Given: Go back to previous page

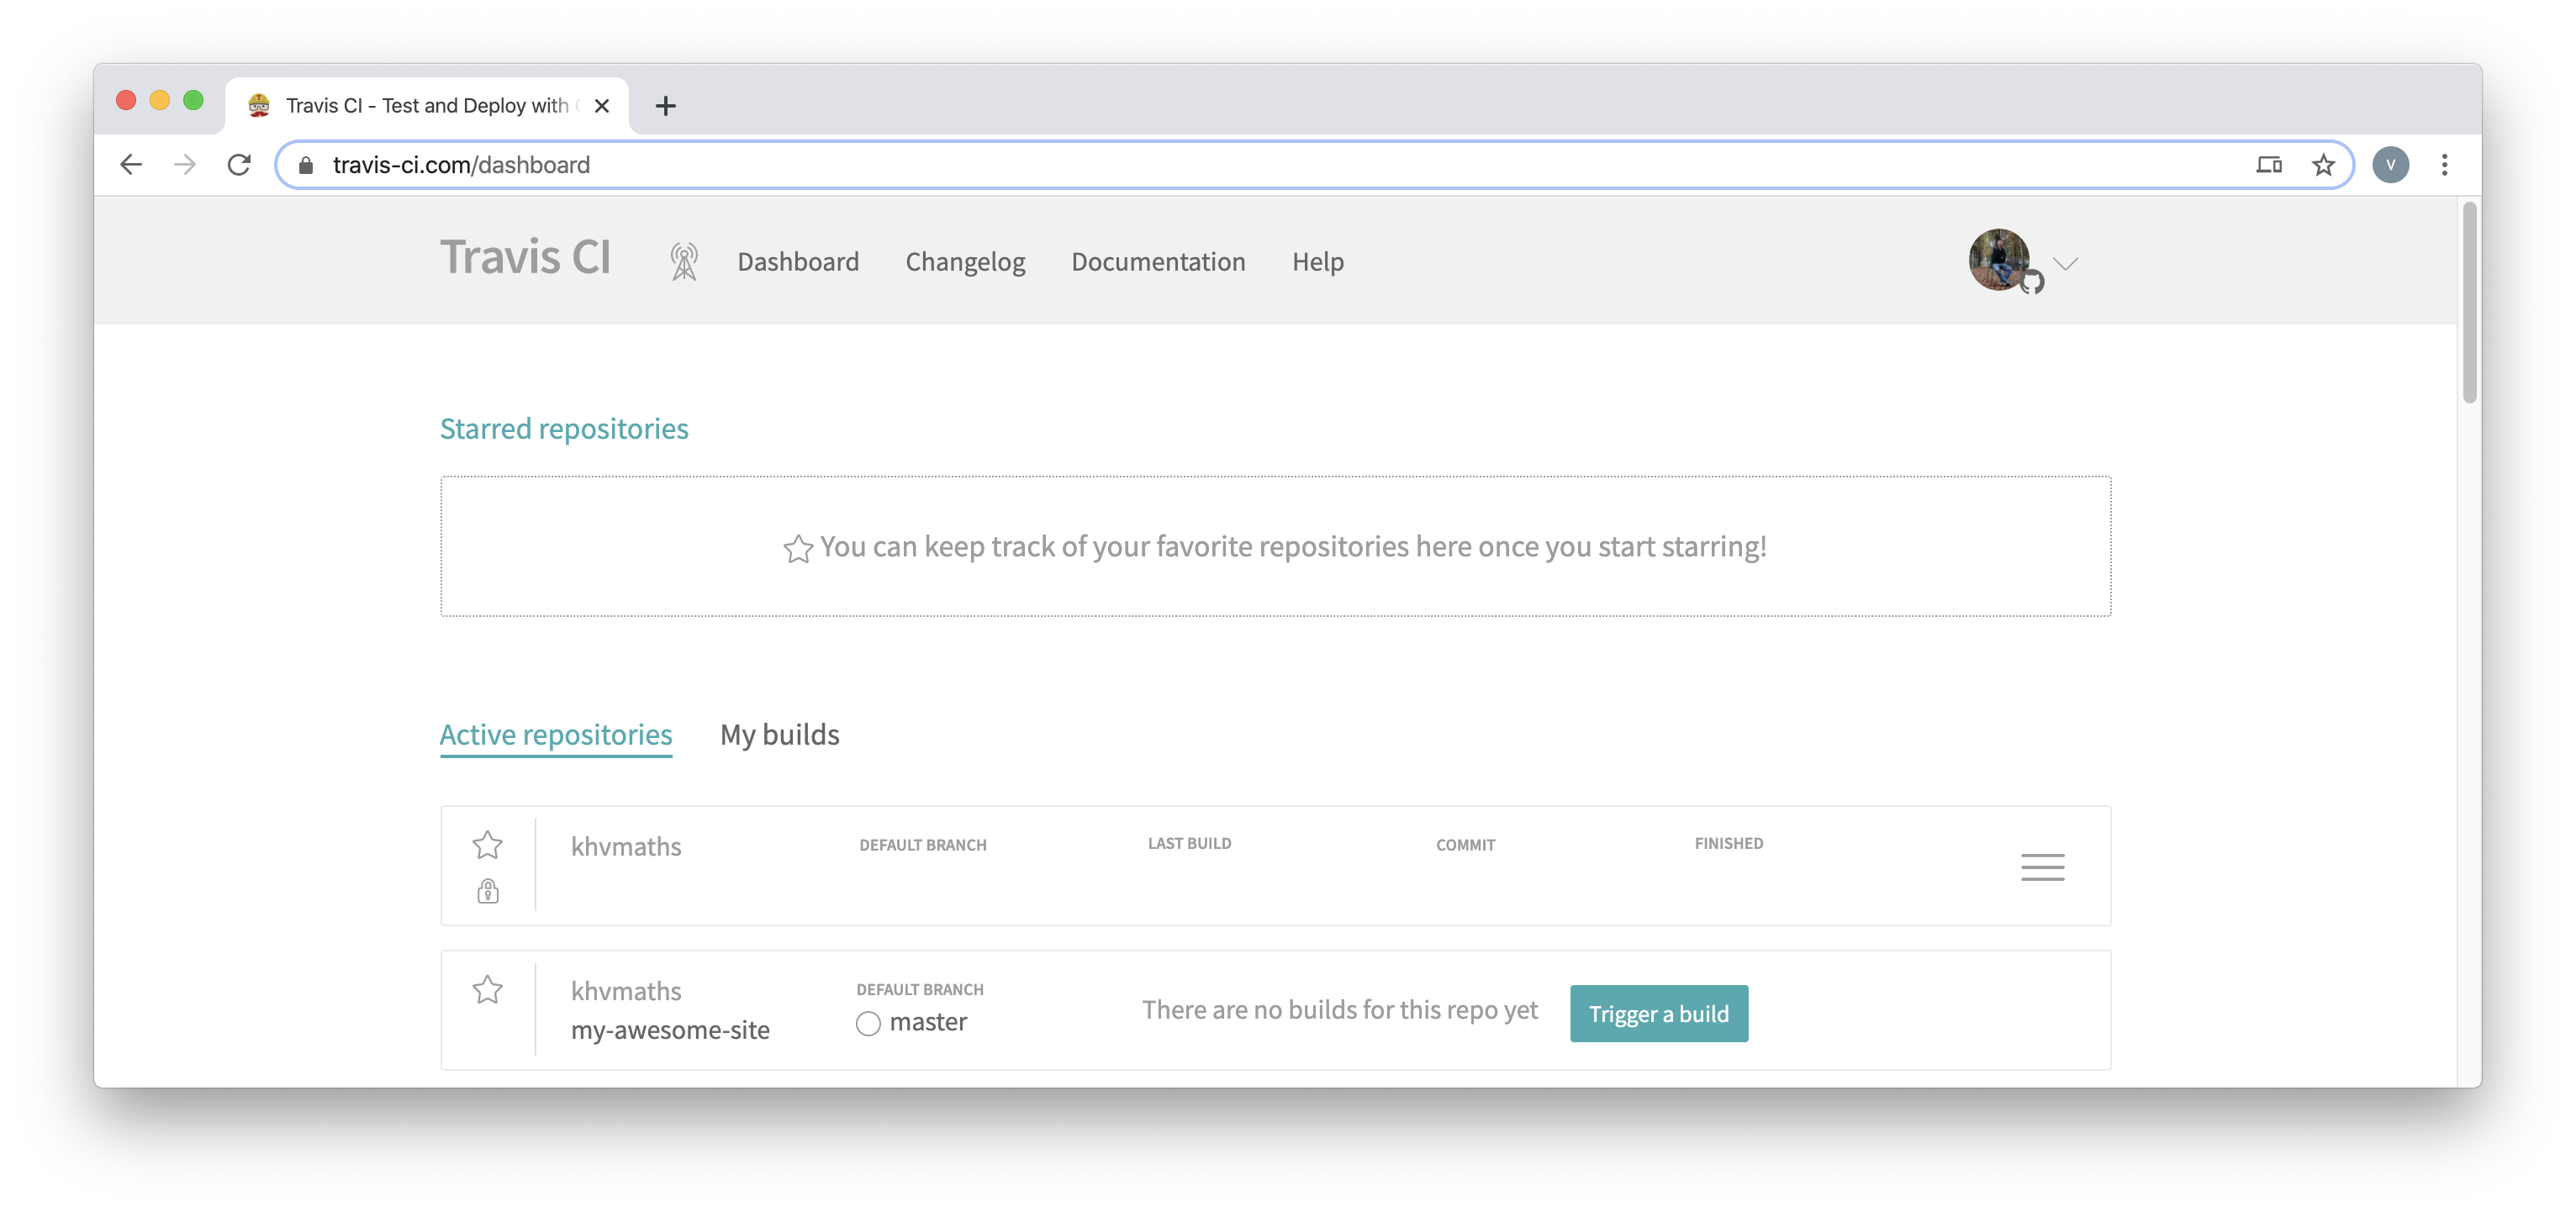Looking at the screenshot, I should tap(131, 165).
